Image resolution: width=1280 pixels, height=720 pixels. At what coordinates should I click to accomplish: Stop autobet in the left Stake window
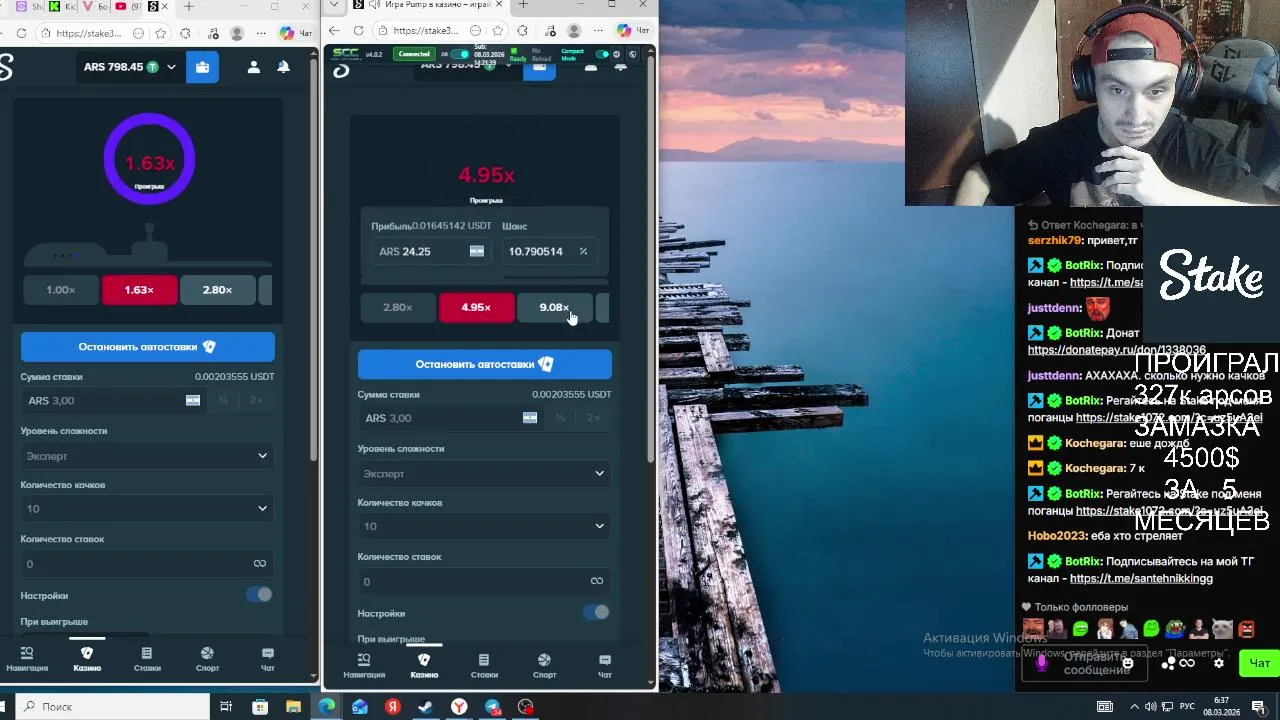(148, 347)
